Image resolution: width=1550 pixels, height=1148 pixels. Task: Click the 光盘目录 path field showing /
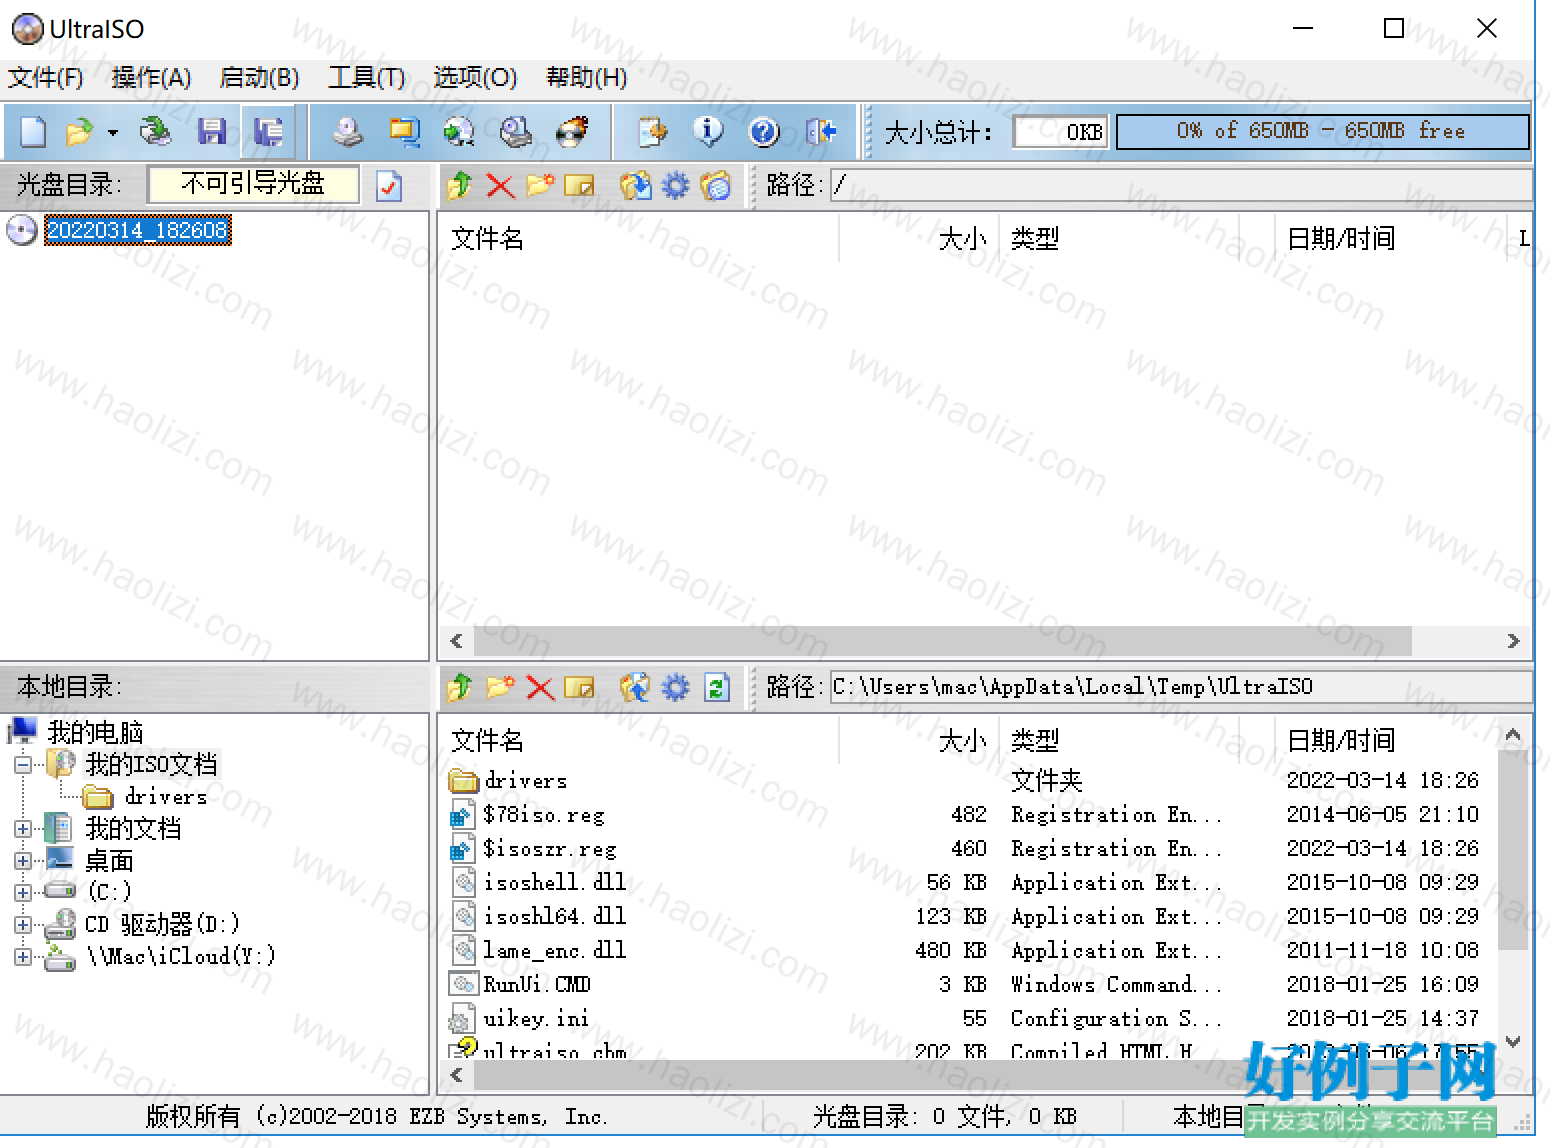coord(1180,185)
